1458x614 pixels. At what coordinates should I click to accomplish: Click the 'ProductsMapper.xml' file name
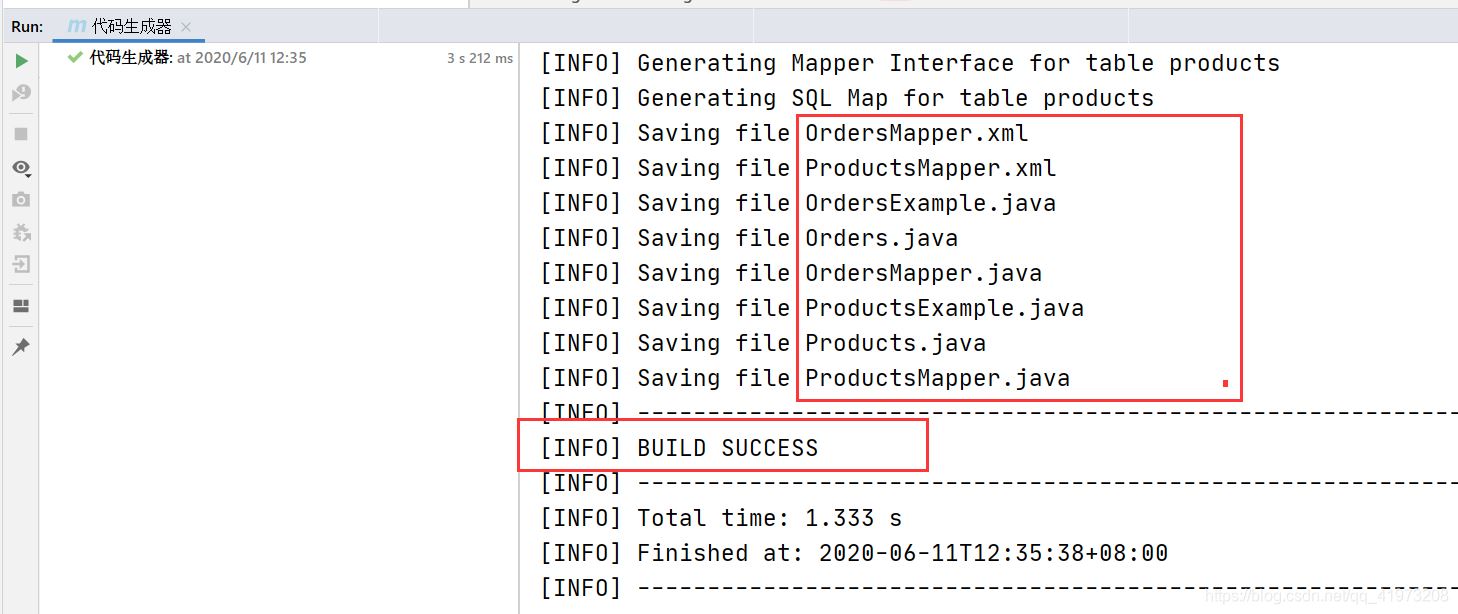(931, 168)
